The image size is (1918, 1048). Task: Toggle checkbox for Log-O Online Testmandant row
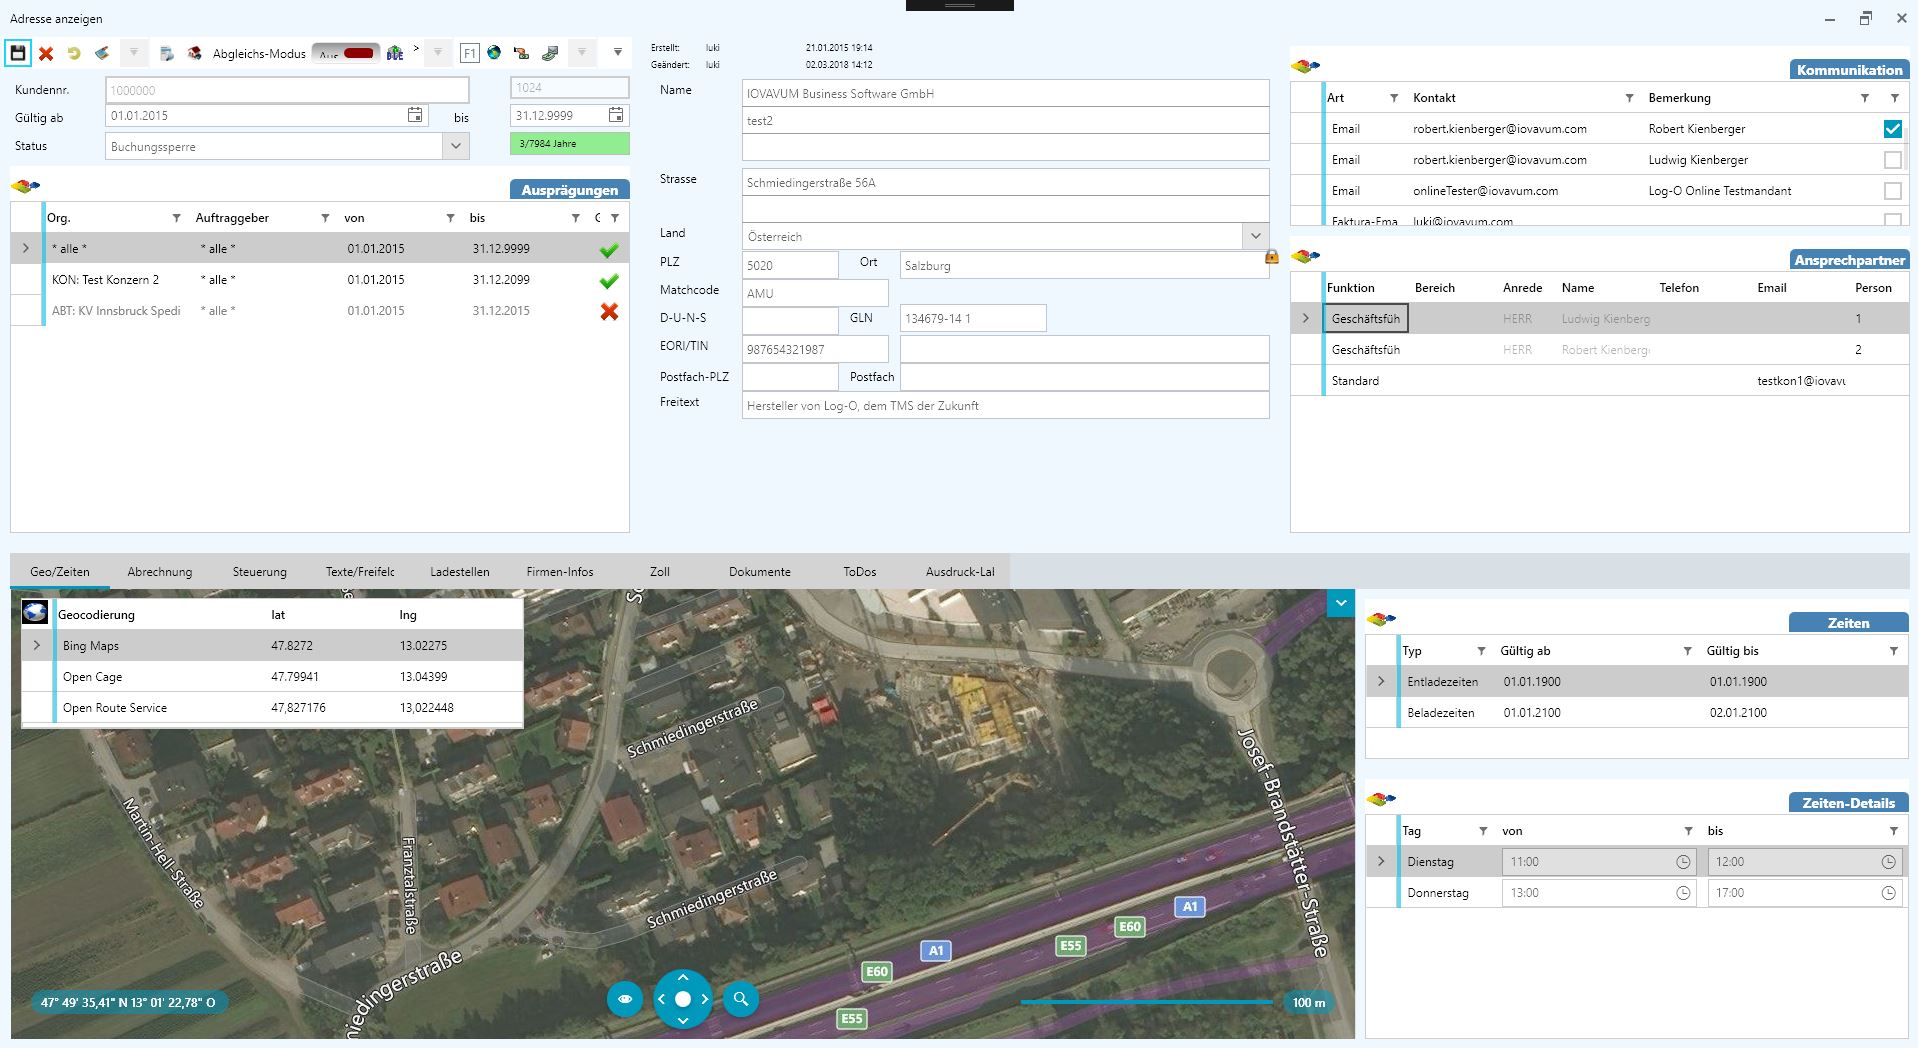pyautogui.click(x=1892, y=191)
